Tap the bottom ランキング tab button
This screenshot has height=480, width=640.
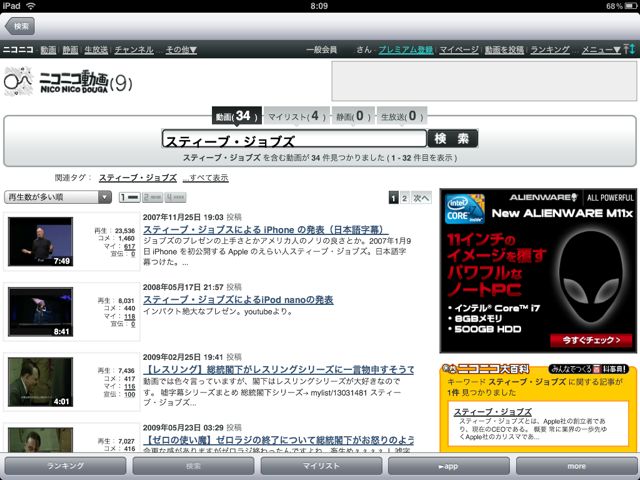65,466
